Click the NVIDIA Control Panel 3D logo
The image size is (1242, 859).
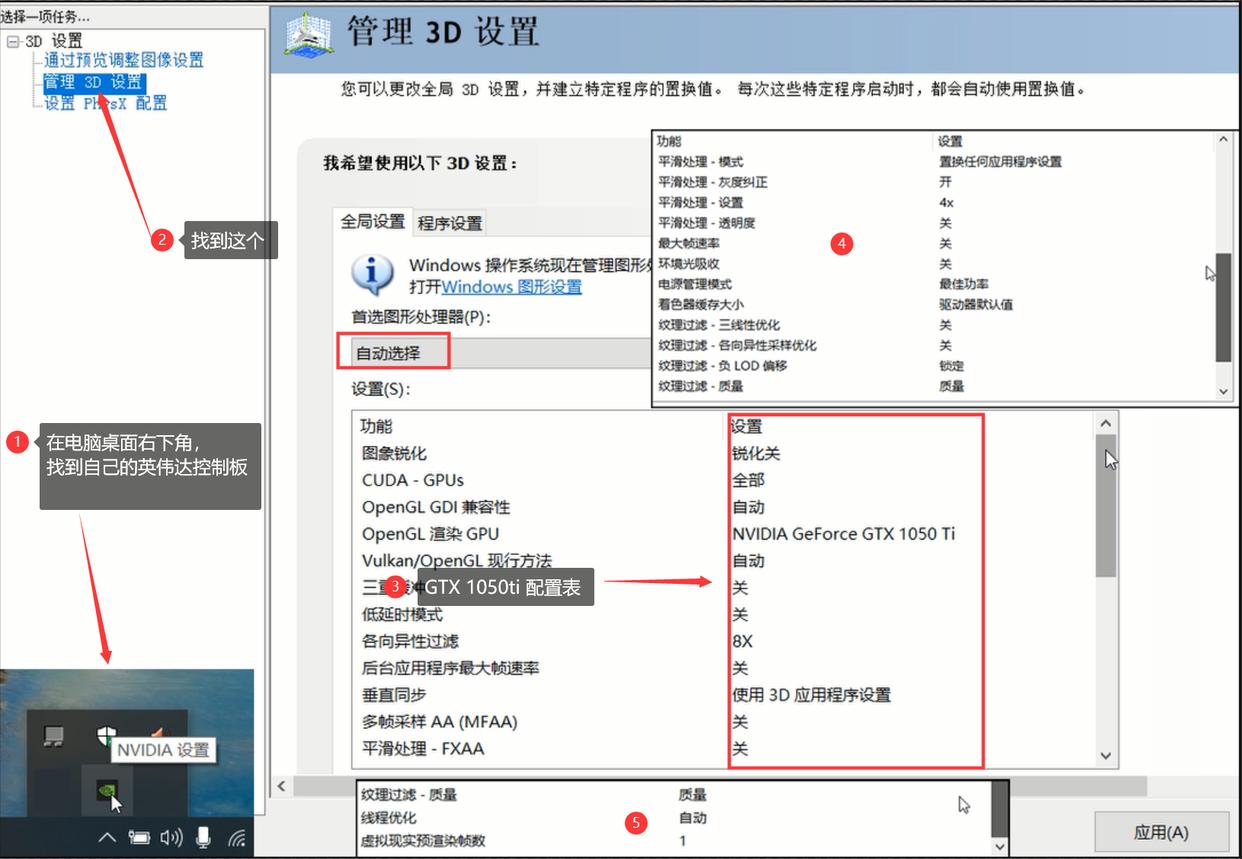coord(305,32)
